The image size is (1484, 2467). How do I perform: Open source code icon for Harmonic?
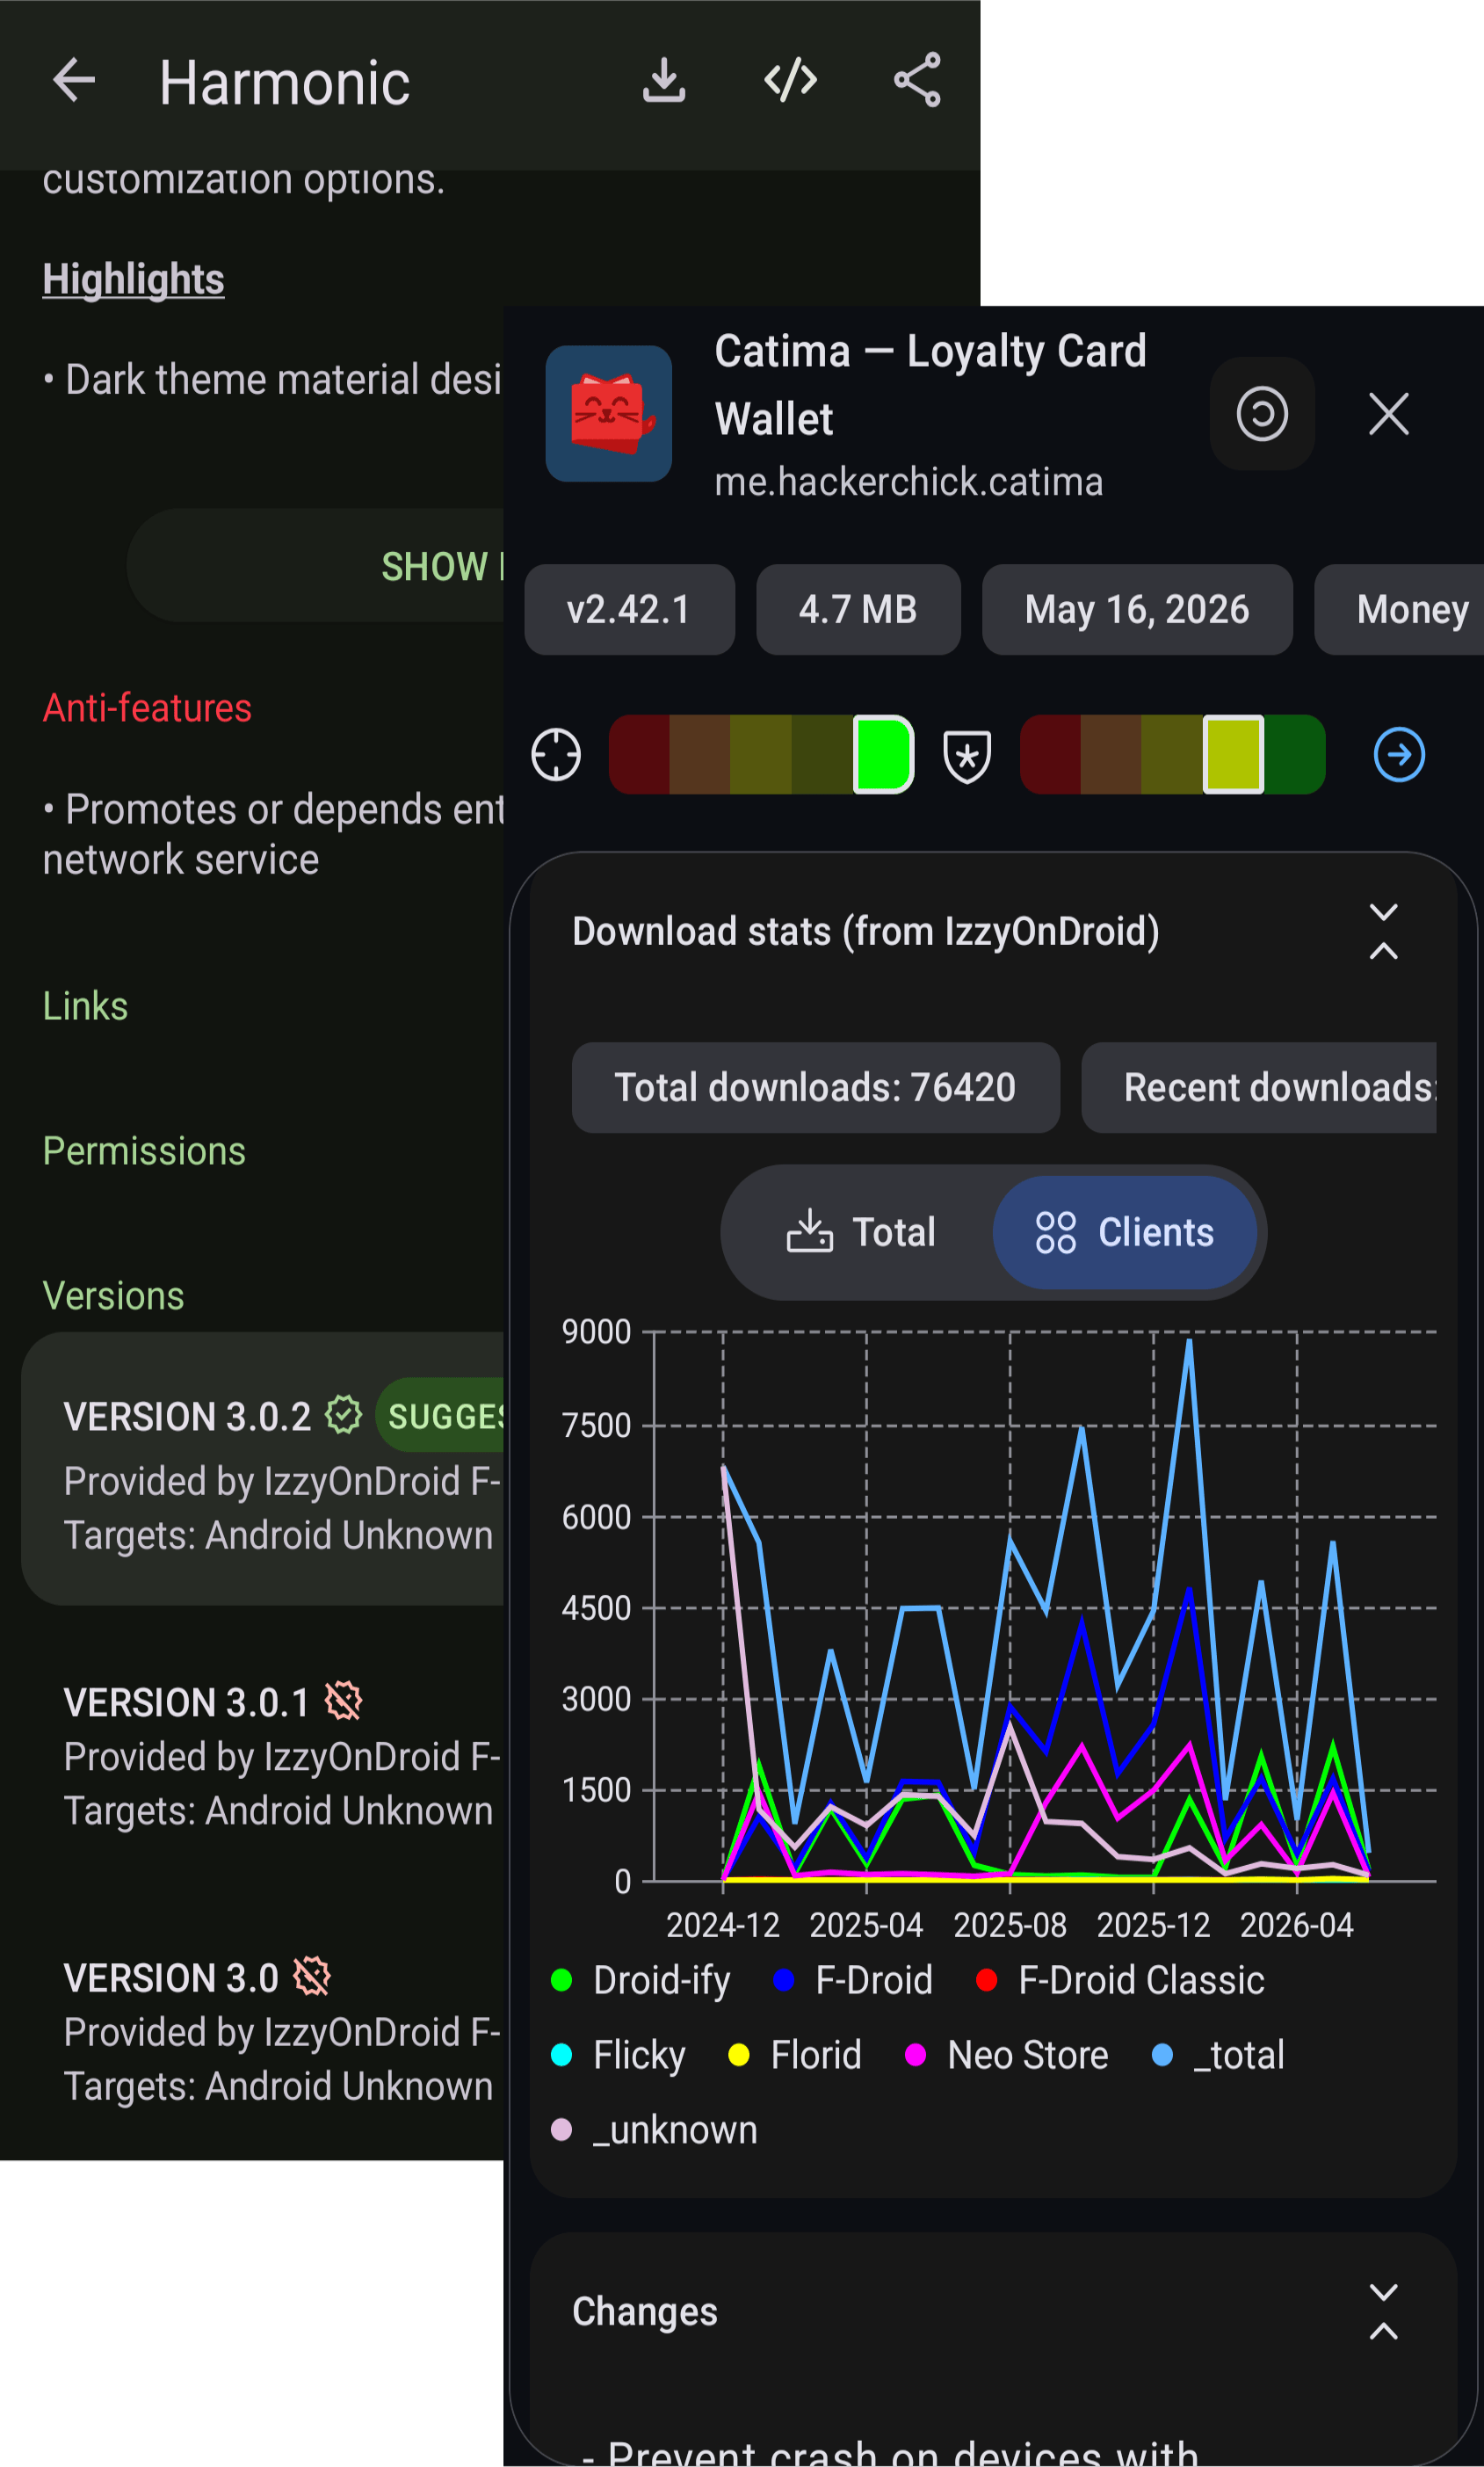pyautogui.click(x=790, y=80)
